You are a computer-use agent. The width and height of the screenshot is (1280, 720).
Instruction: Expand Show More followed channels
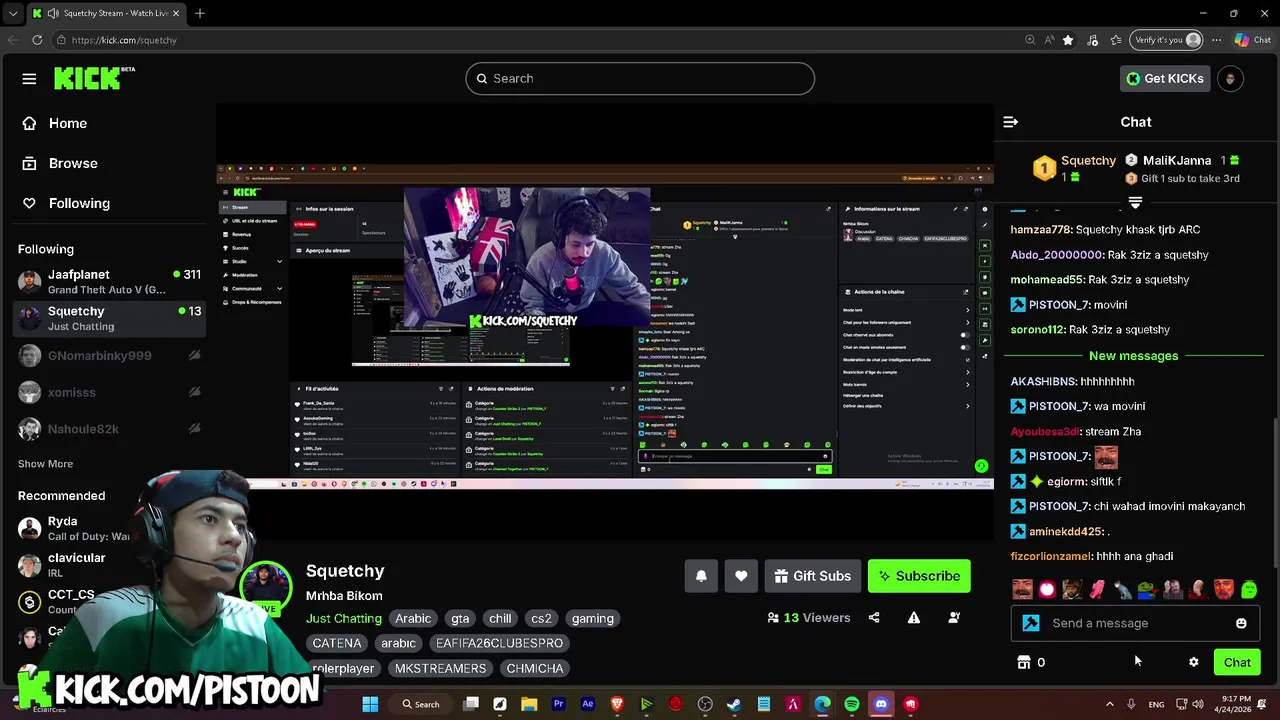coord(45,464)
